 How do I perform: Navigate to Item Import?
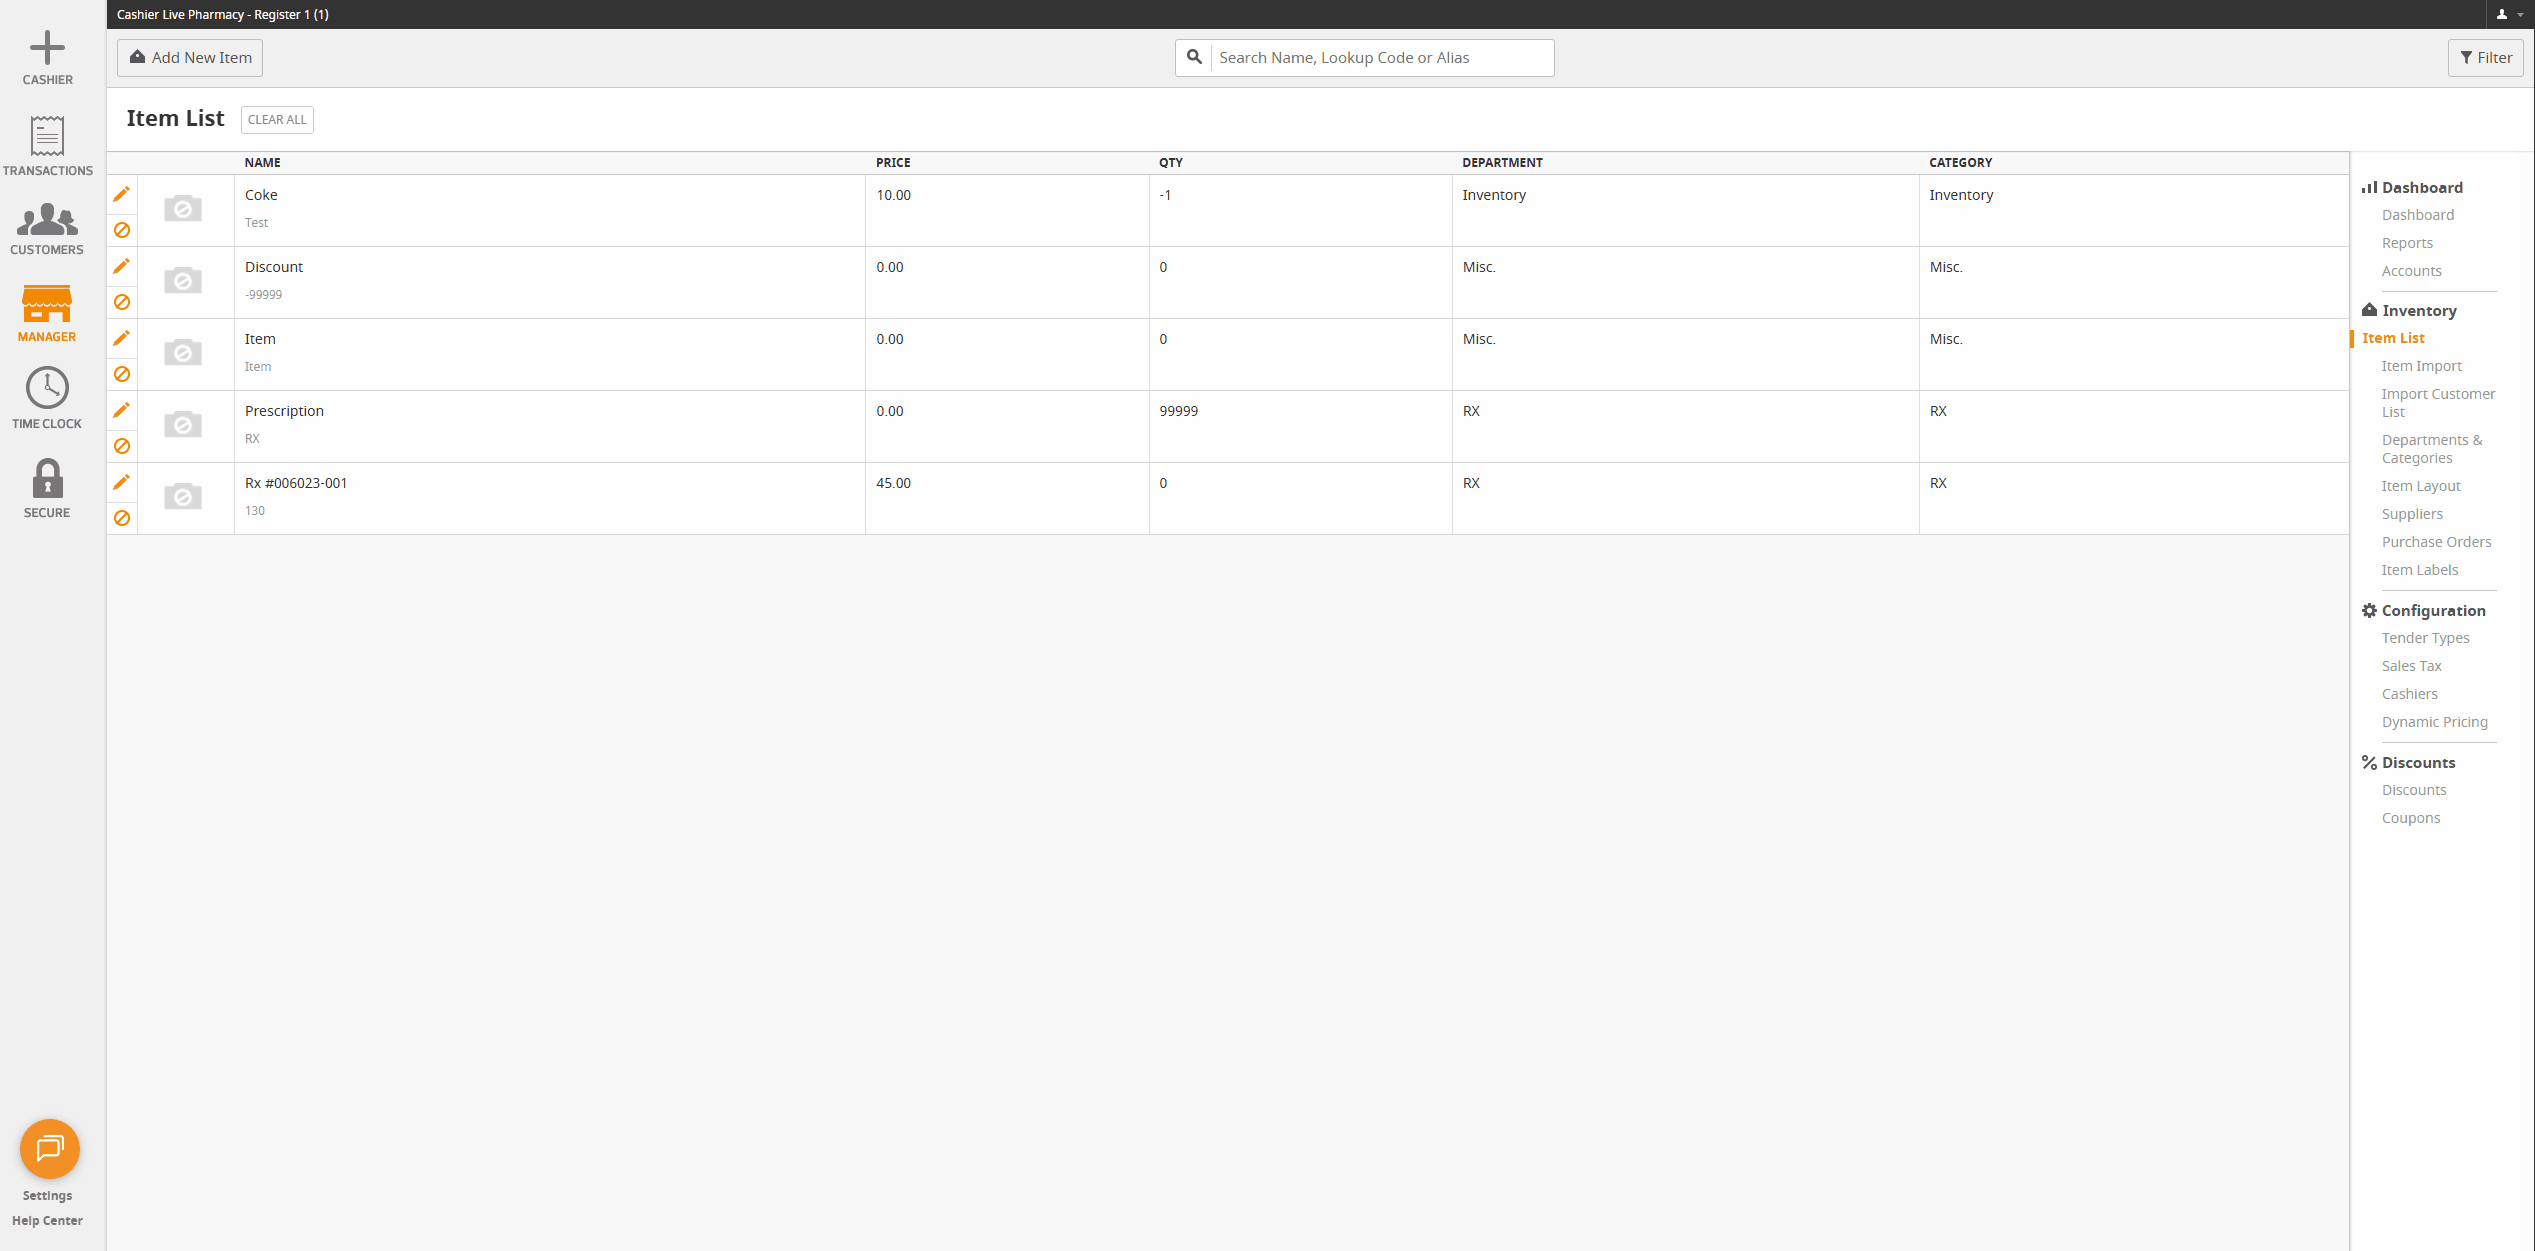(2421, 366)
